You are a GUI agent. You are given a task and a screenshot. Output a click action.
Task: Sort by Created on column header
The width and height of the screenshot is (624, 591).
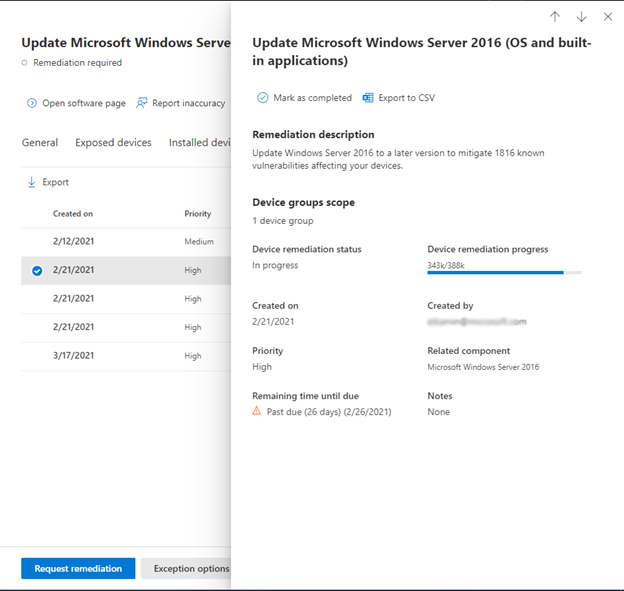pos(73,214)
